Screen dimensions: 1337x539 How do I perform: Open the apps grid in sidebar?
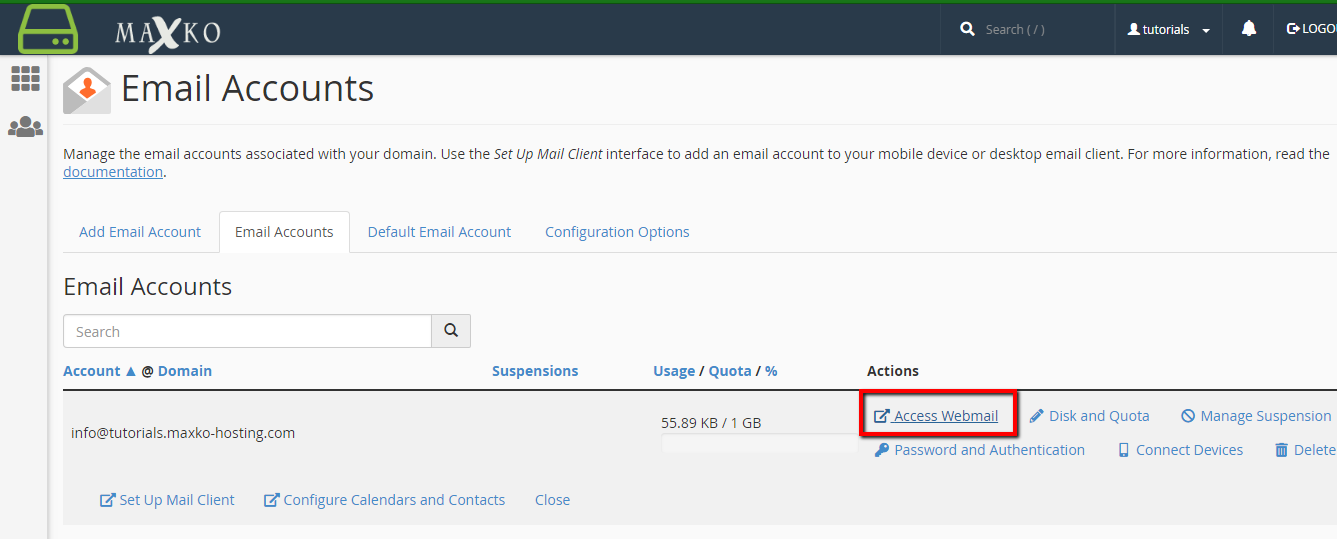(x=25, y=78)
